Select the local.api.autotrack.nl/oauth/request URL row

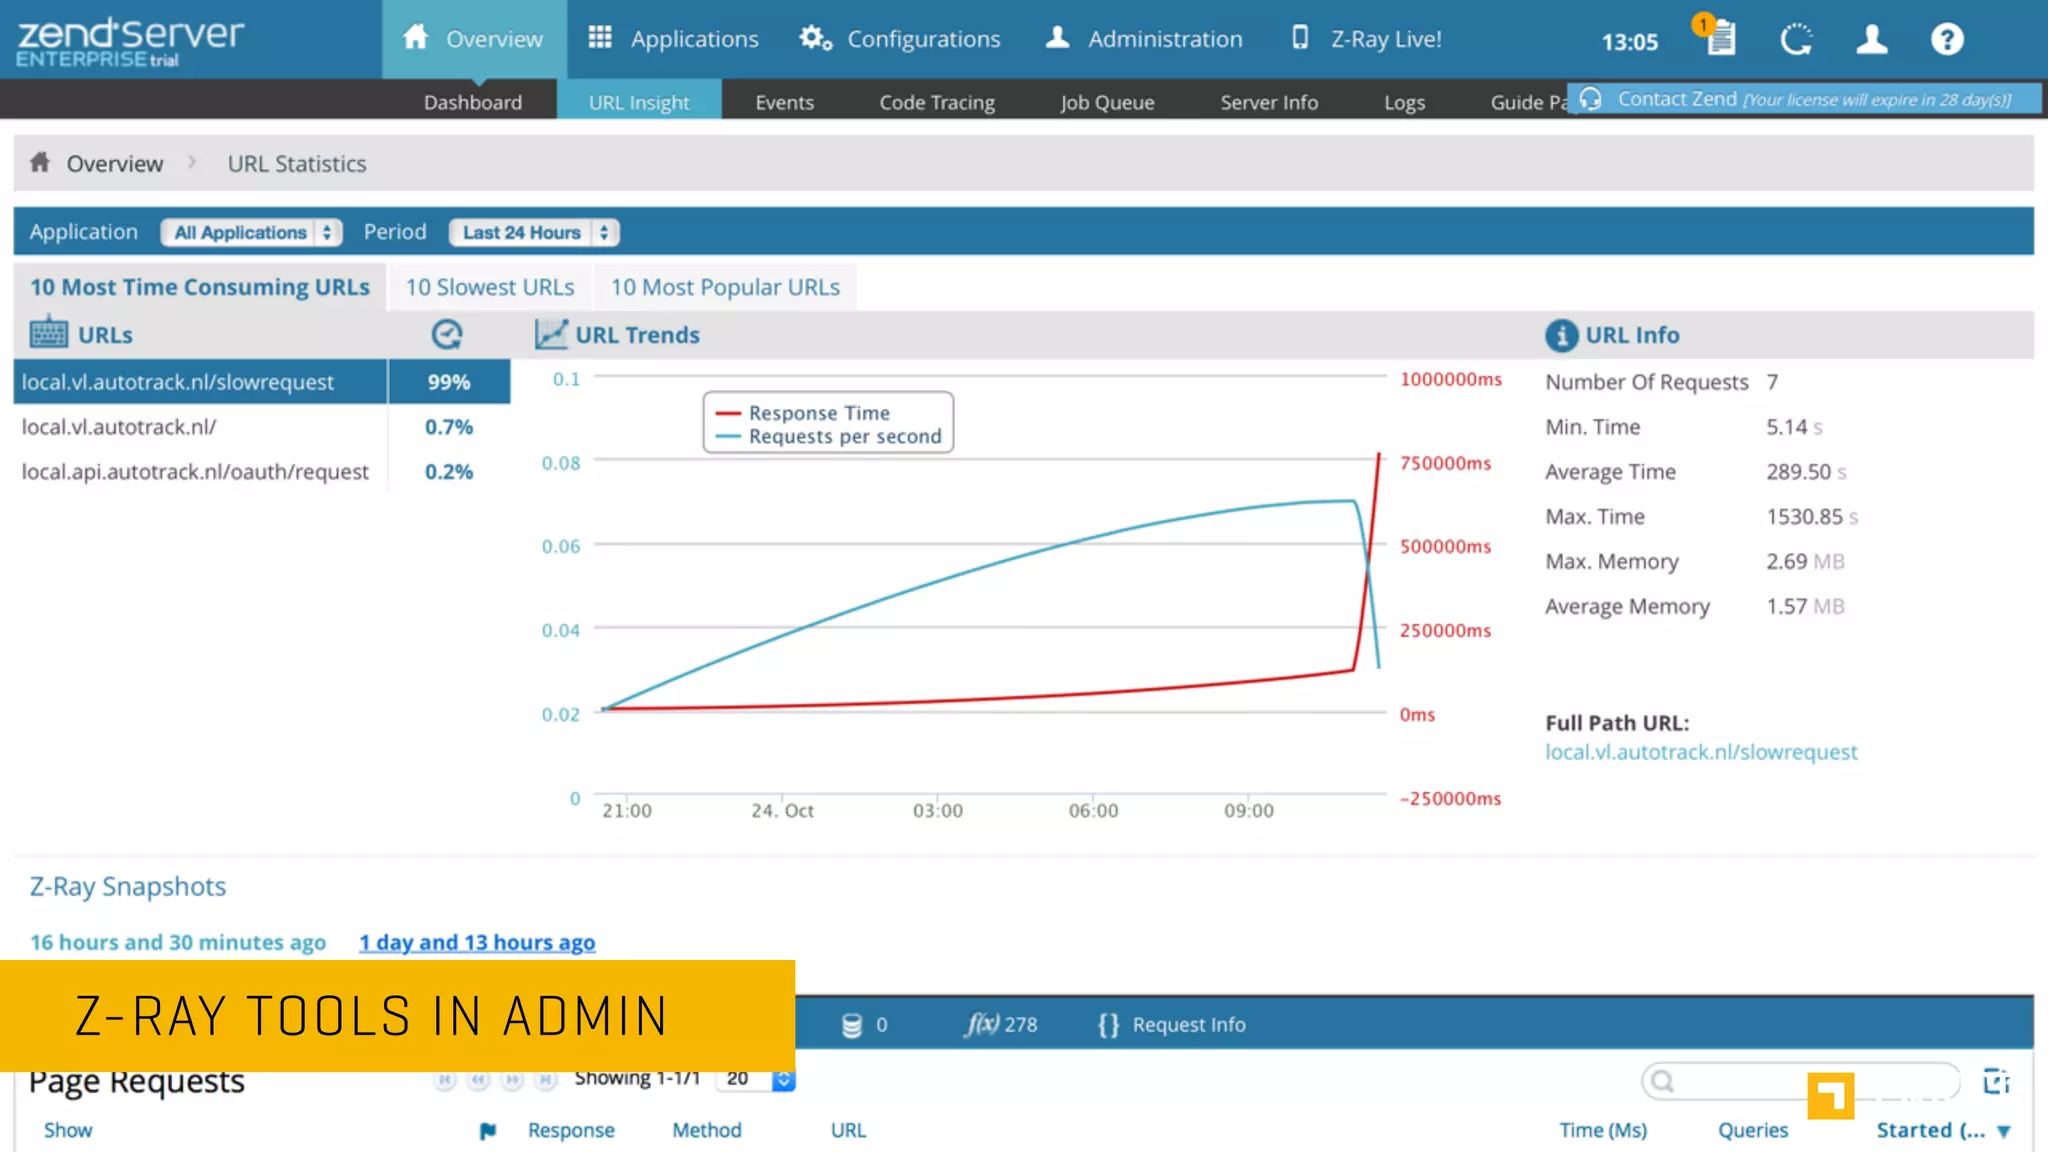(195, 472)
